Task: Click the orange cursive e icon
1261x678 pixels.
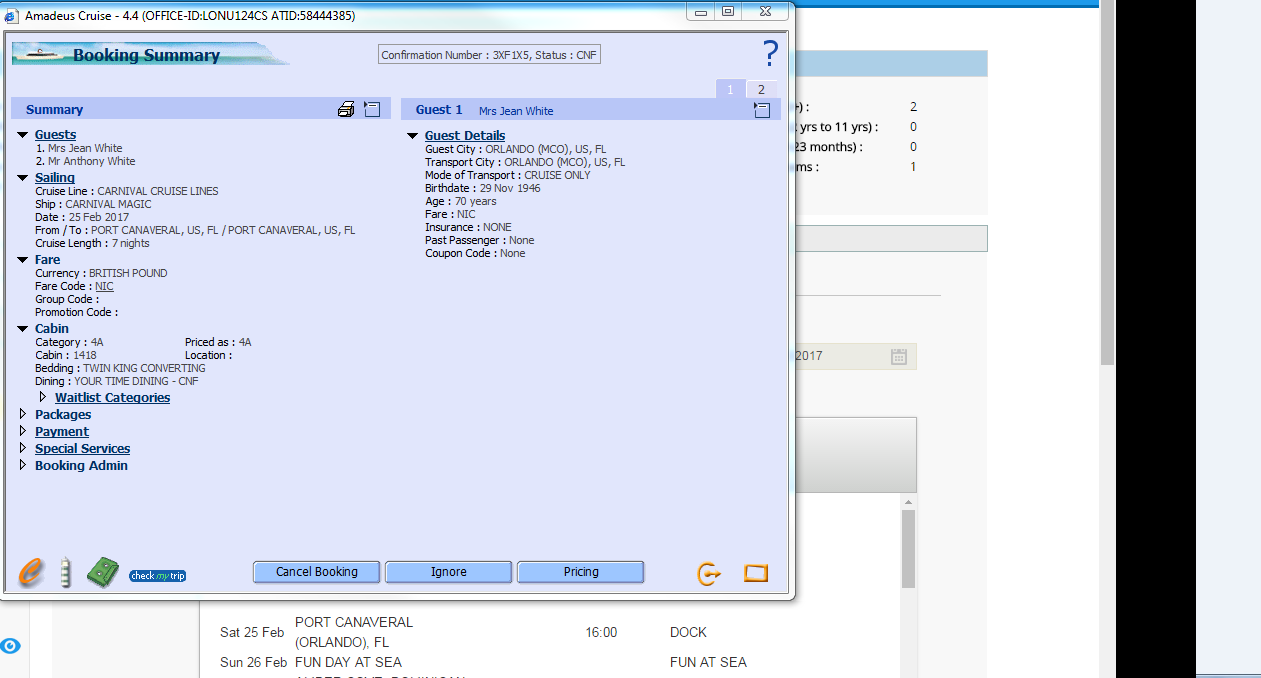Action: (x=31, y=572)
